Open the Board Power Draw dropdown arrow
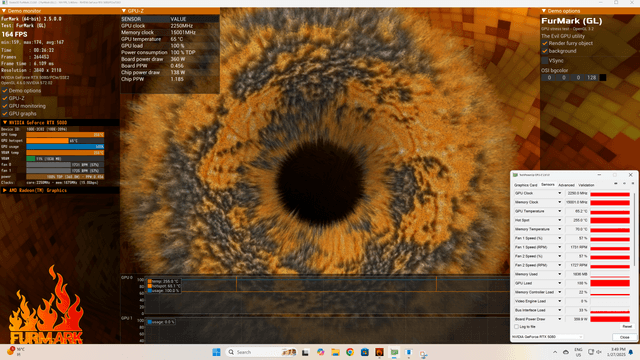Image resolution: width=640 pixels, height=360 pixels. (560, 319)
